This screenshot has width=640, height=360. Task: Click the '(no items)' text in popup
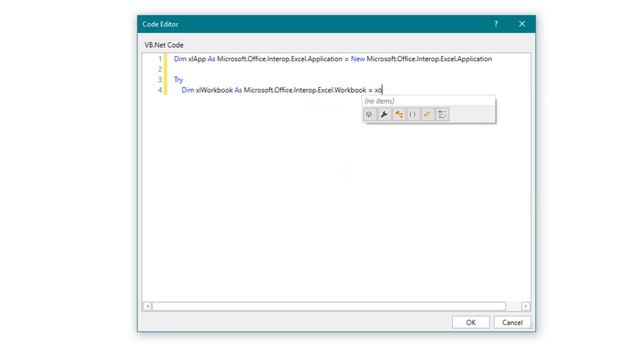[x=380, y=101]
